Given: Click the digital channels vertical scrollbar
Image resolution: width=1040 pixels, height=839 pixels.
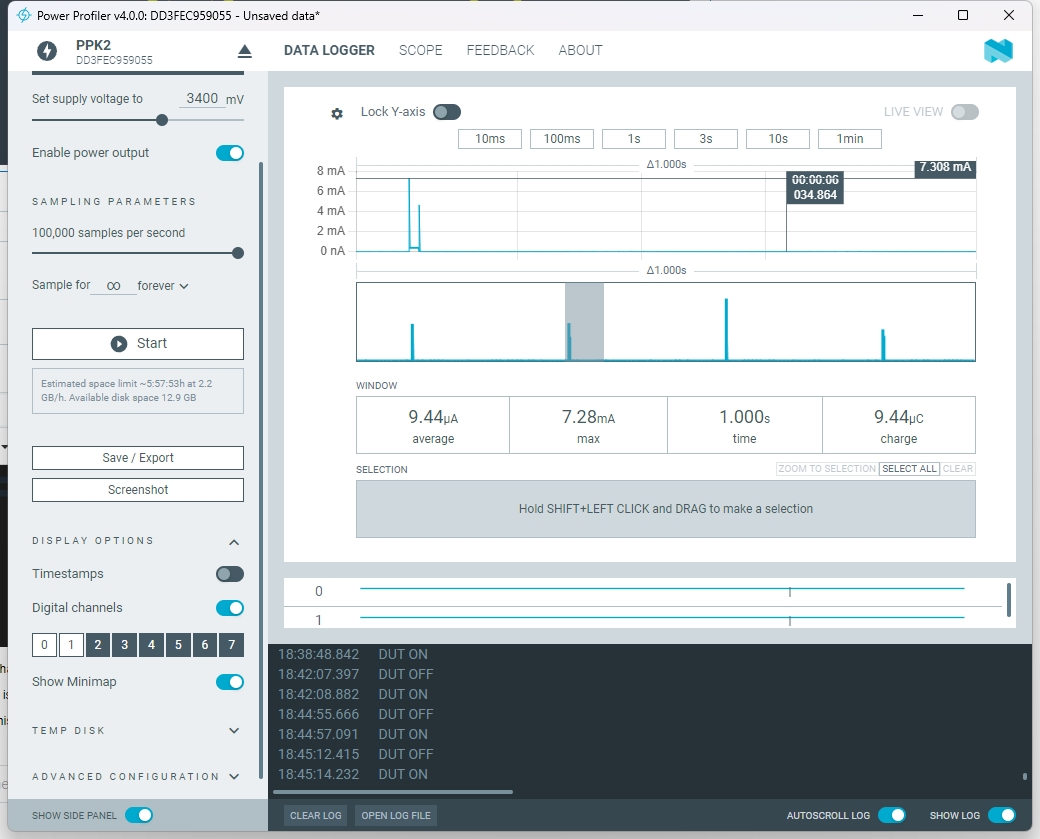Looking at the screenshot, I should point(1009,600).
